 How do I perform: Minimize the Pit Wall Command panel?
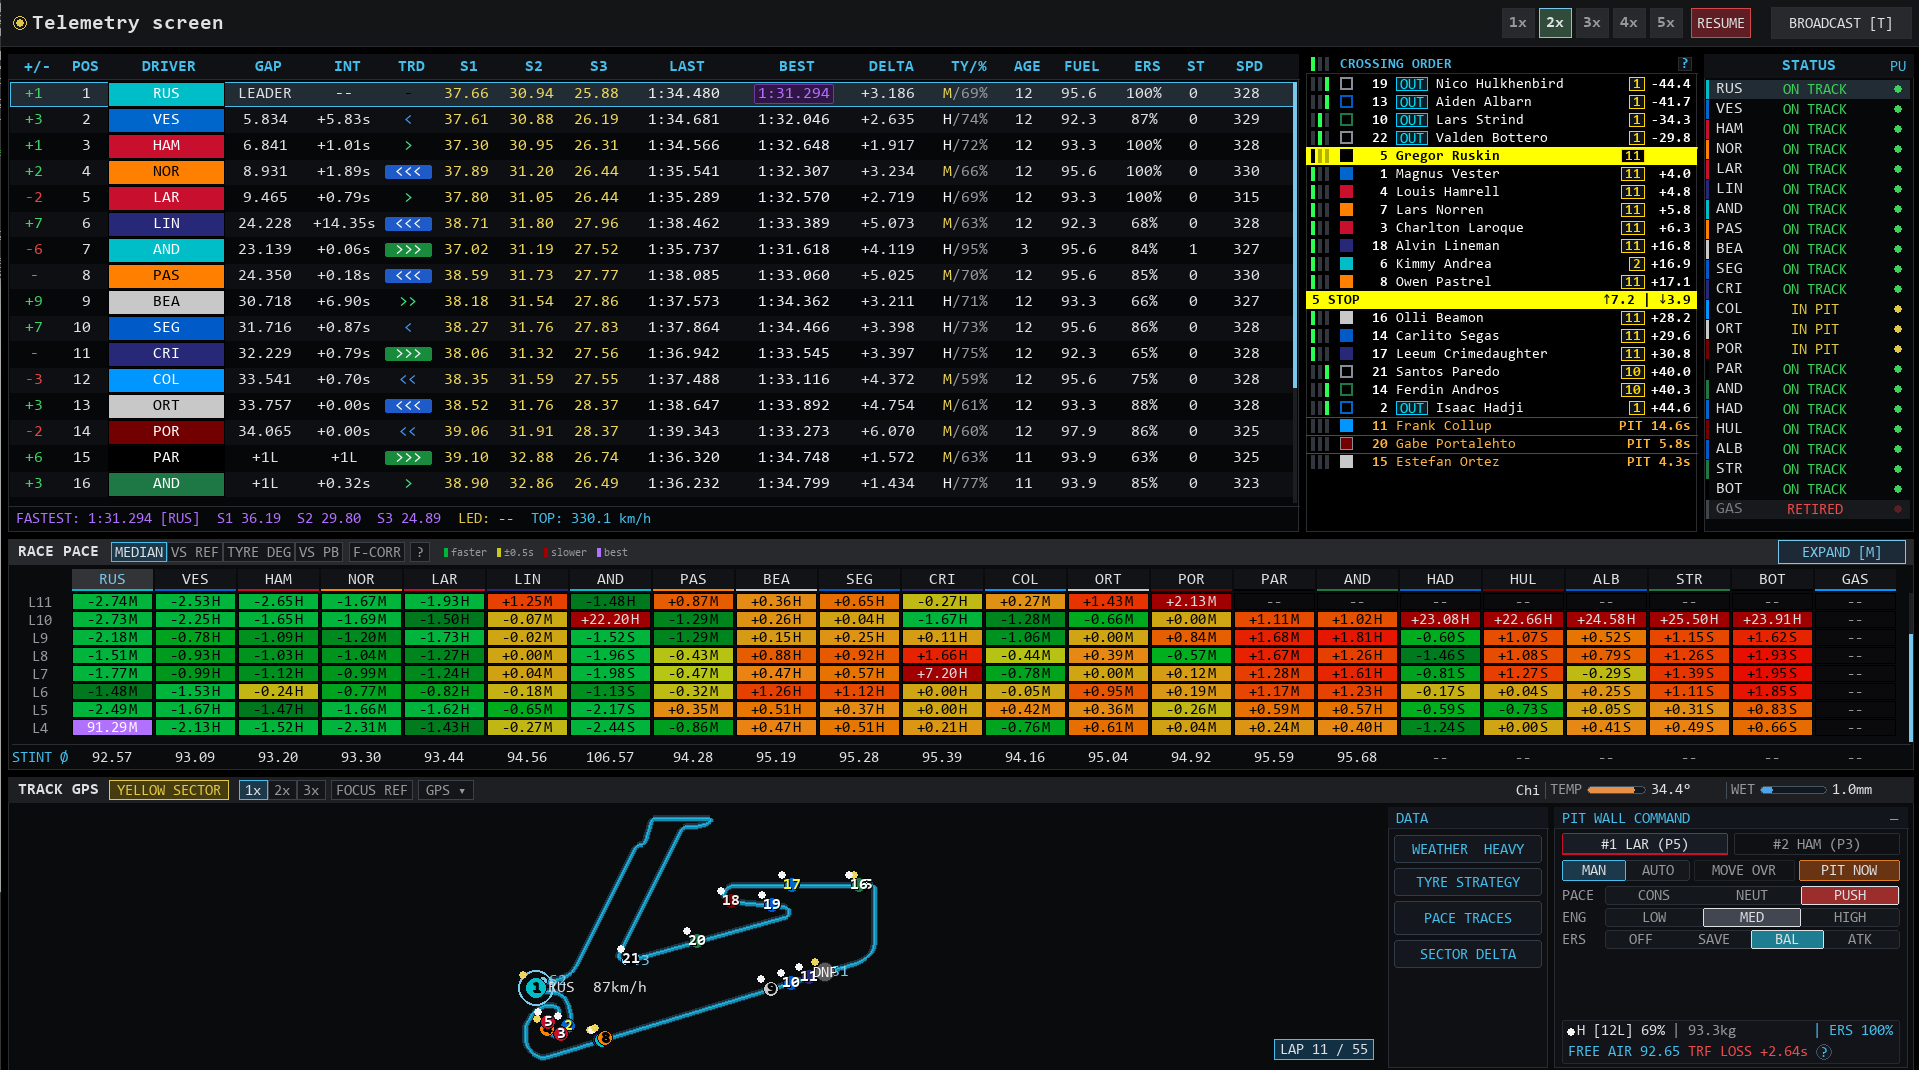click(1894, 818)
